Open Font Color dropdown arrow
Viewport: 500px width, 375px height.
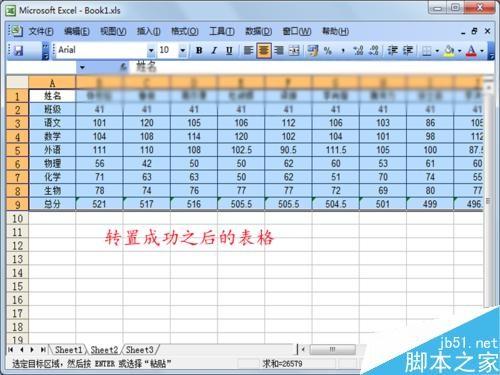(482, 51)
